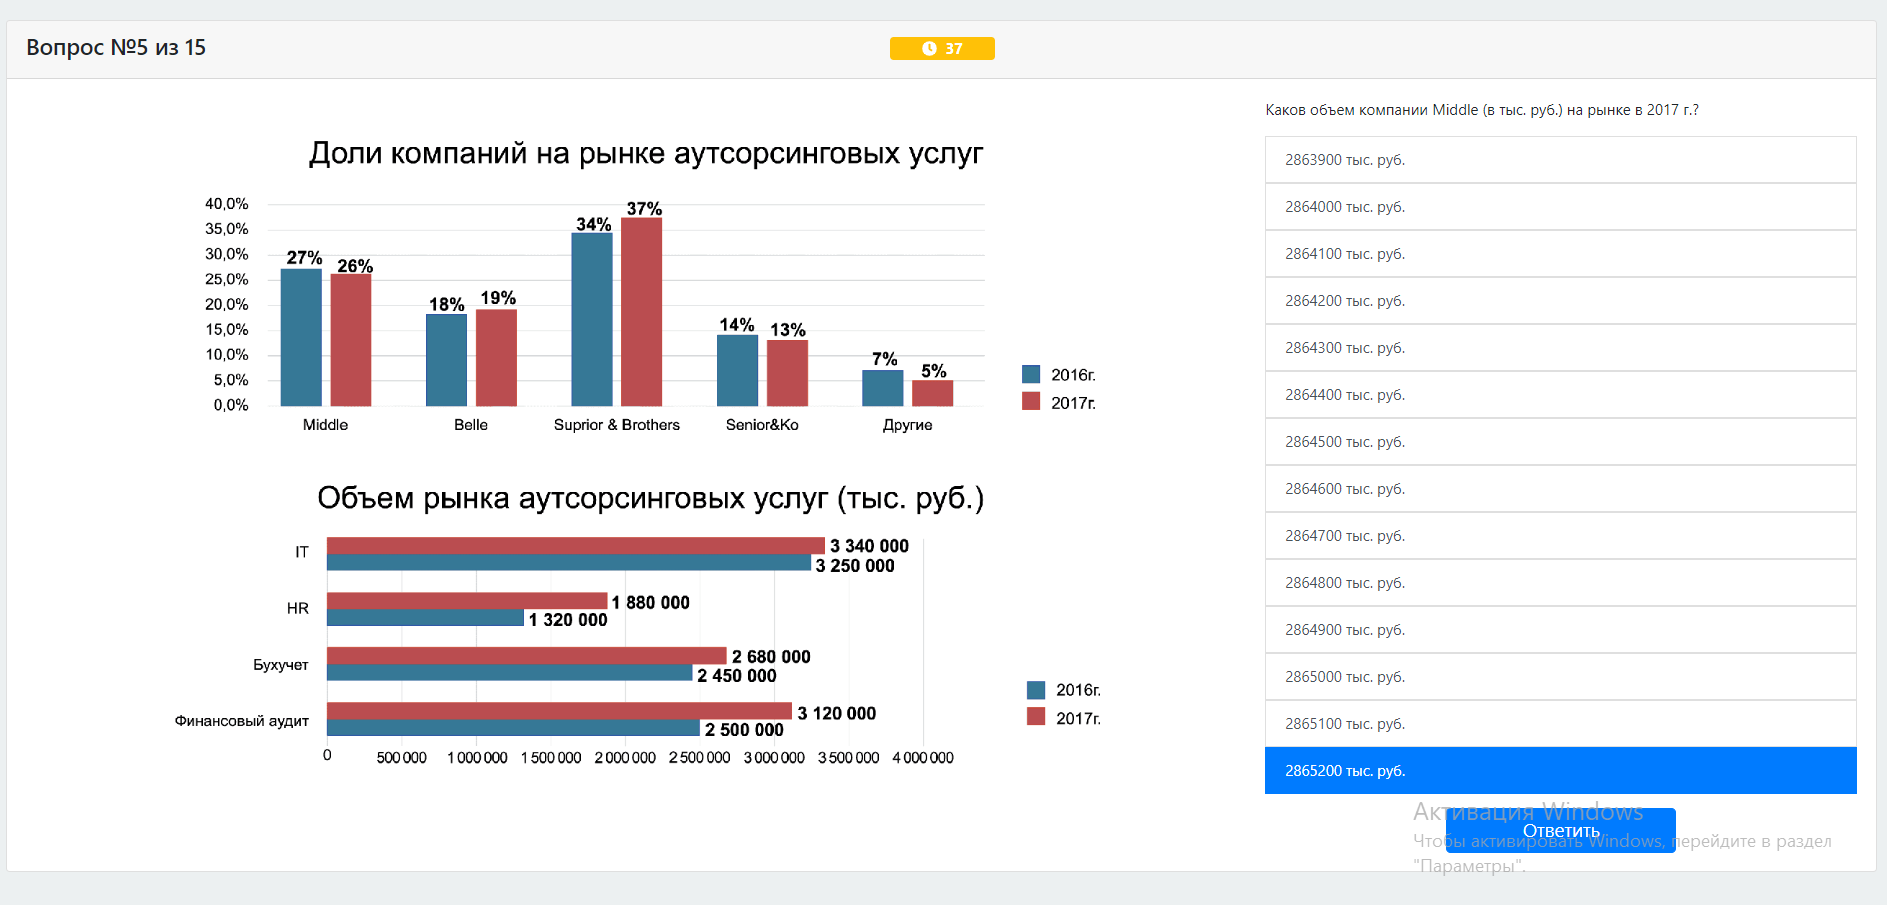Screen dimensions: 1887x905
Task: Select answer 2864300 тыс. руб.
Action: point(1560,348)
